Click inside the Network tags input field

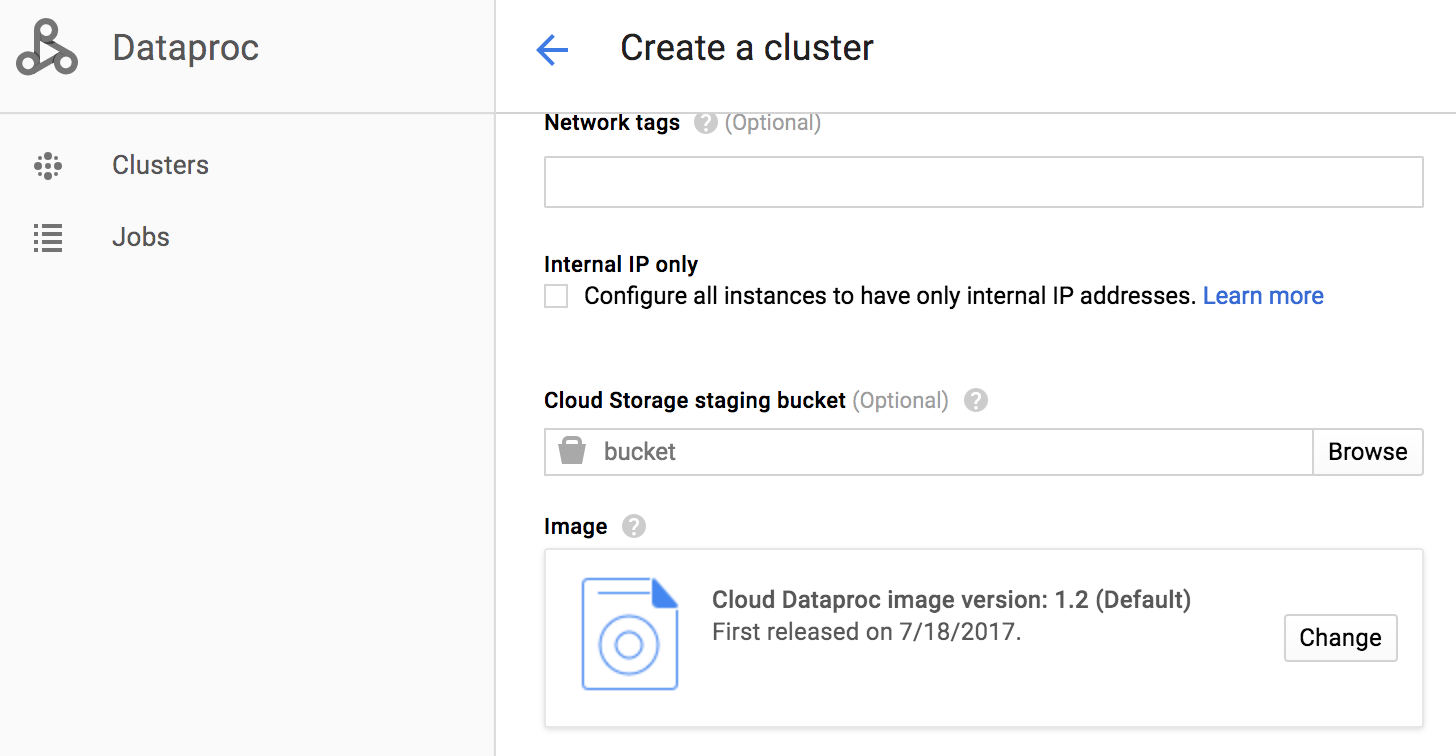983,181
